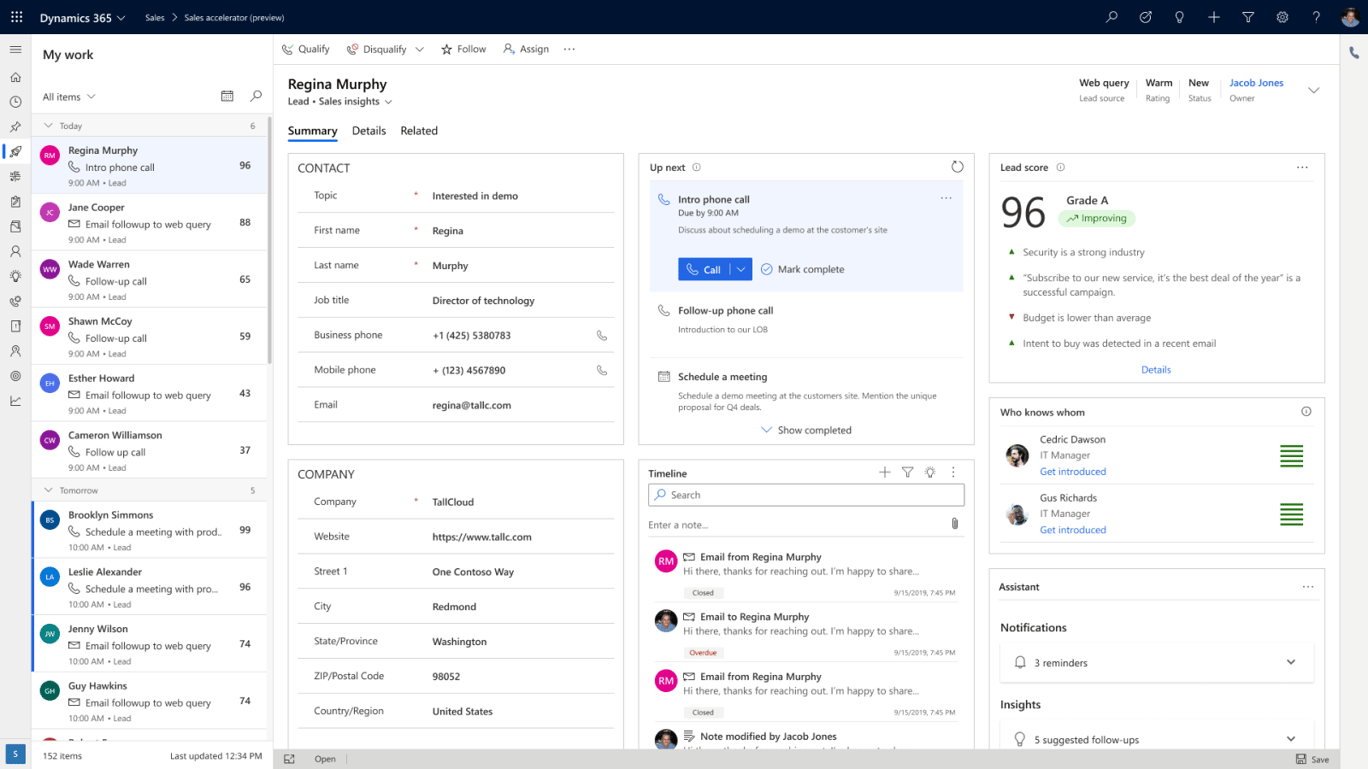
Task: Open Settings using the gear icon
Action: [x=1281, y=17]
